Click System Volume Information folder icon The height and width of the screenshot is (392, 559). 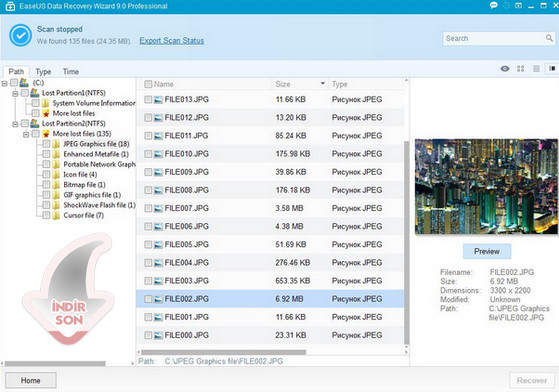(x=45, y=103)
